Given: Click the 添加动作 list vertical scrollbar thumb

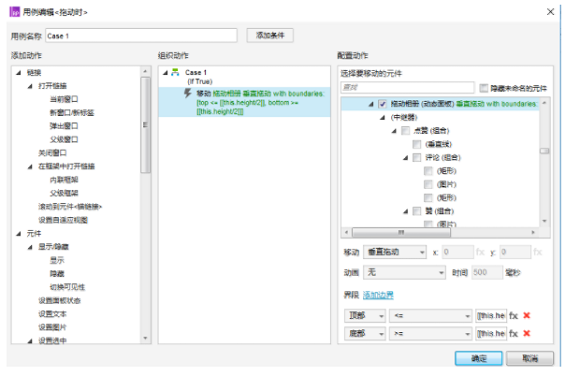Looking at the screenshot, I should pos(145,125).
